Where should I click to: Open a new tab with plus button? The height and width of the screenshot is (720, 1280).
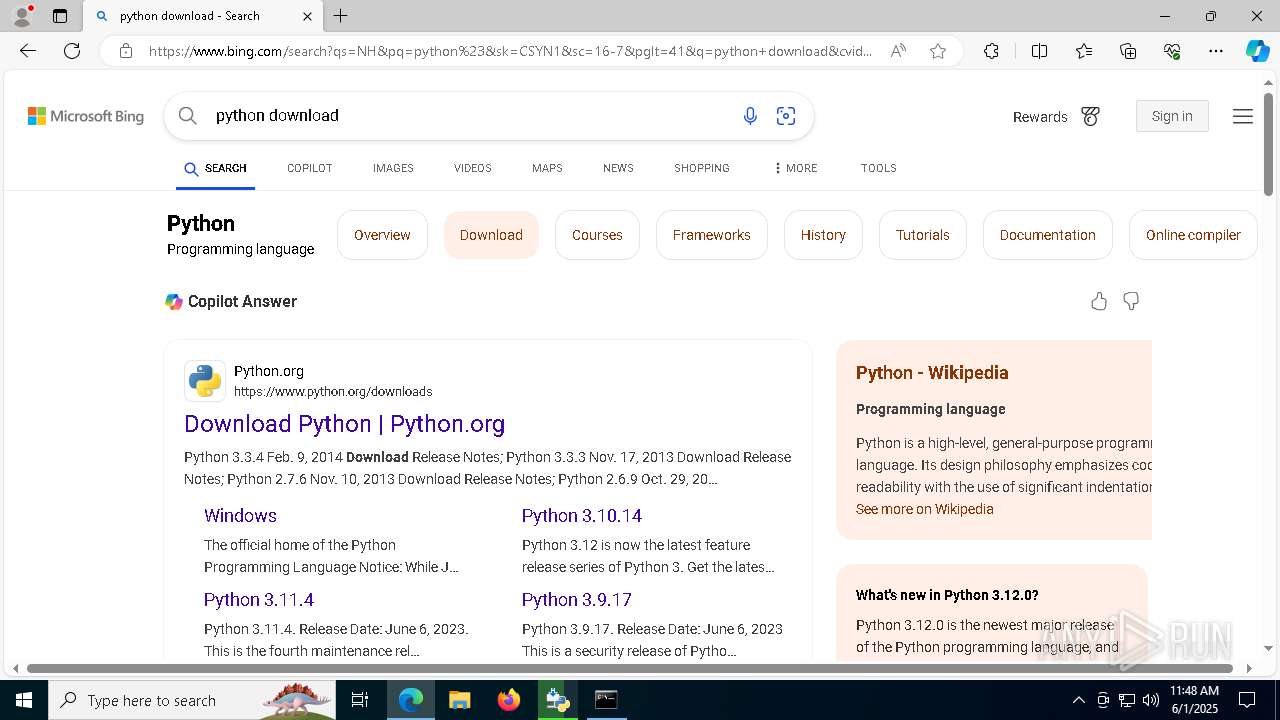(341, 16)
